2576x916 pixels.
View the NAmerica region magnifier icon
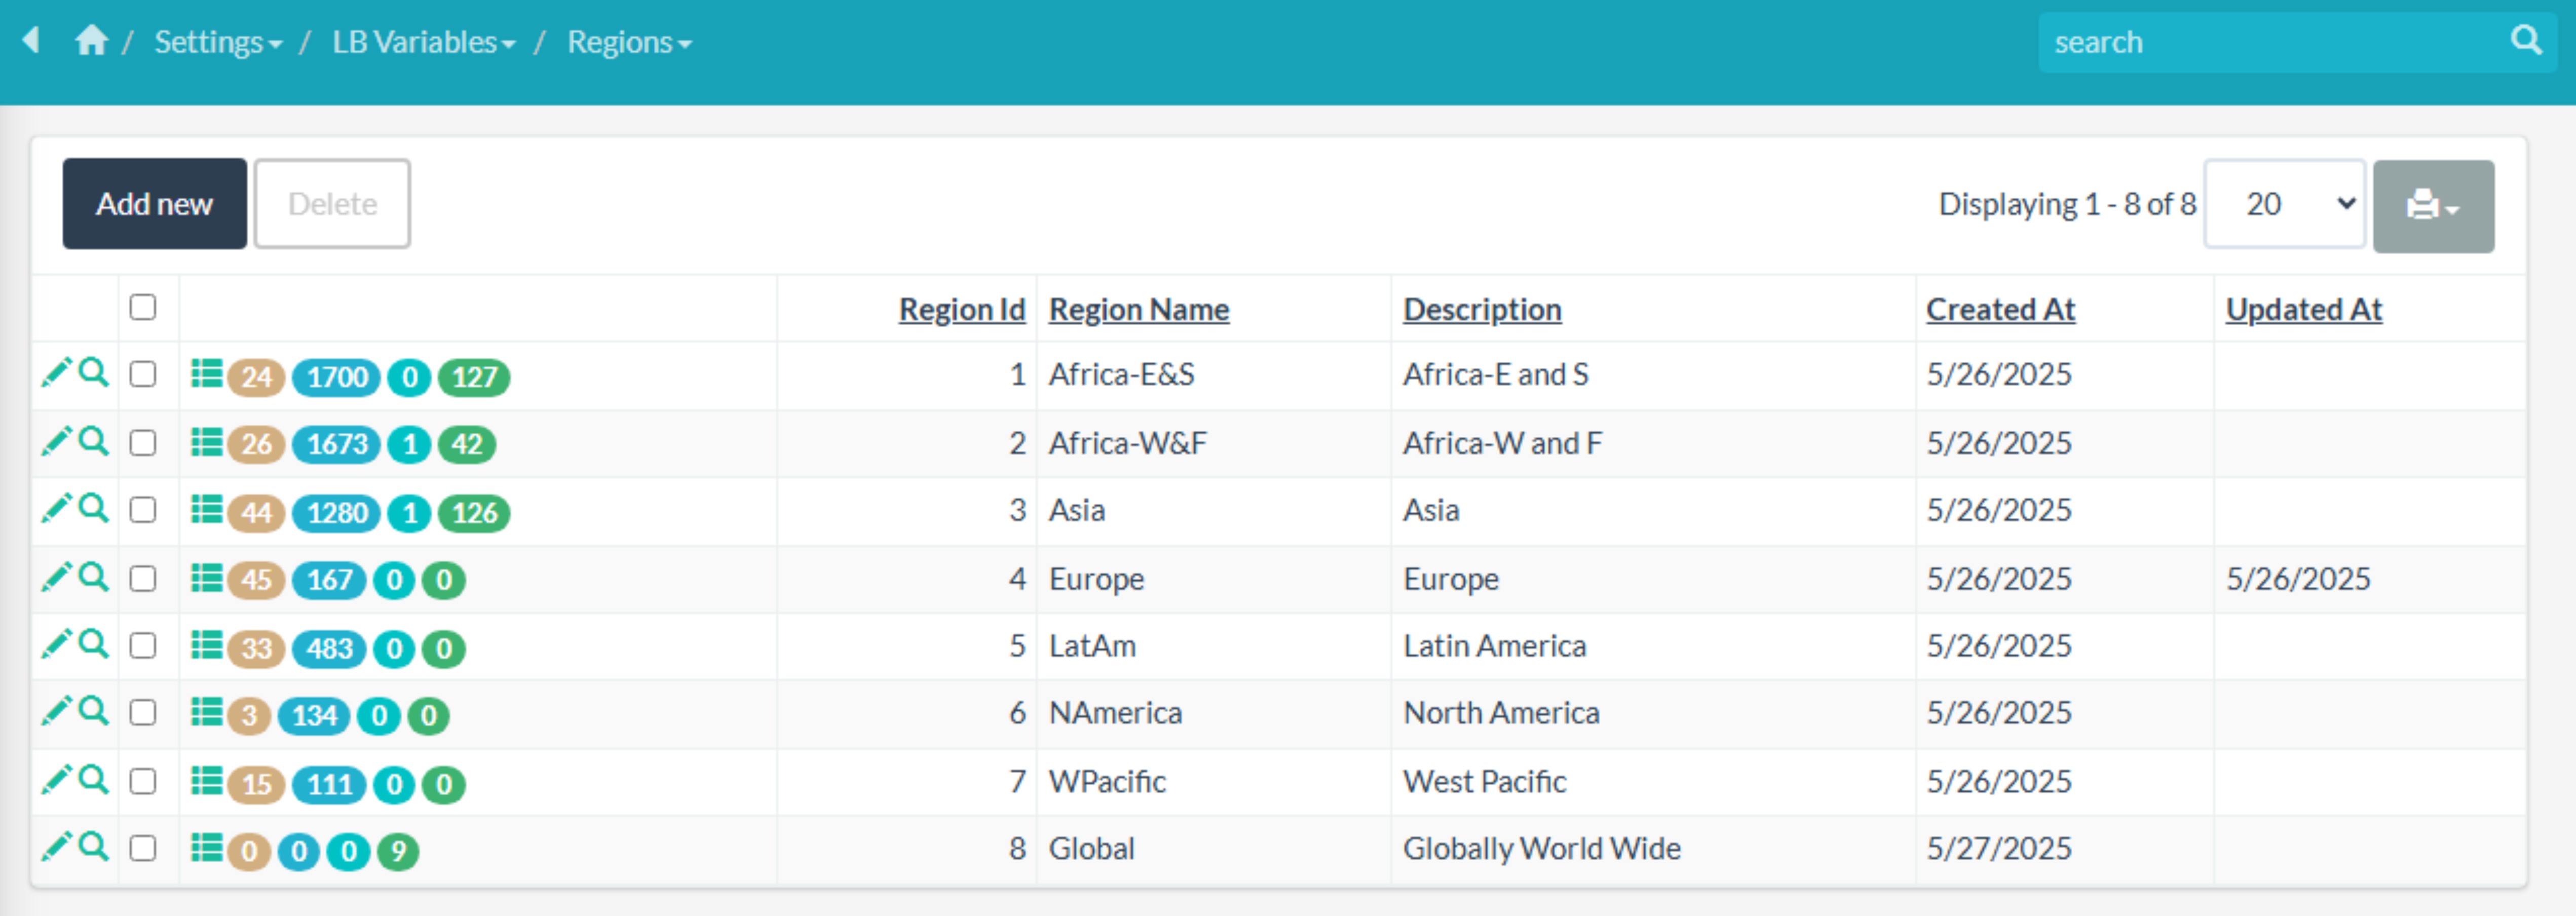(93, 711)
